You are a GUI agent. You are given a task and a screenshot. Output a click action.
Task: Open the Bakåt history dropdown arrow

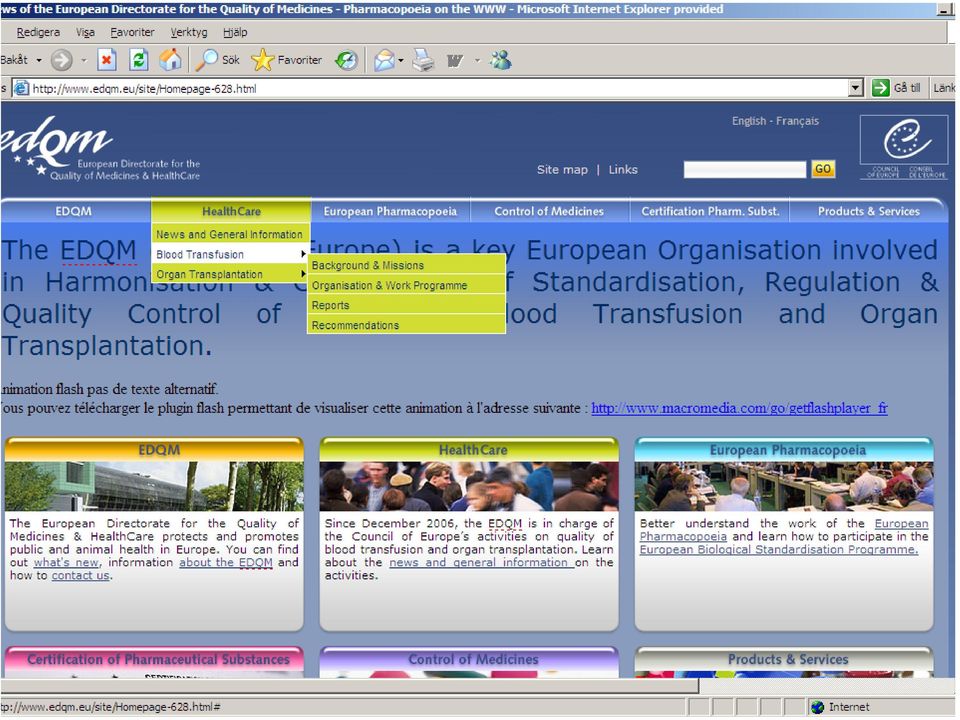(39, 60)
